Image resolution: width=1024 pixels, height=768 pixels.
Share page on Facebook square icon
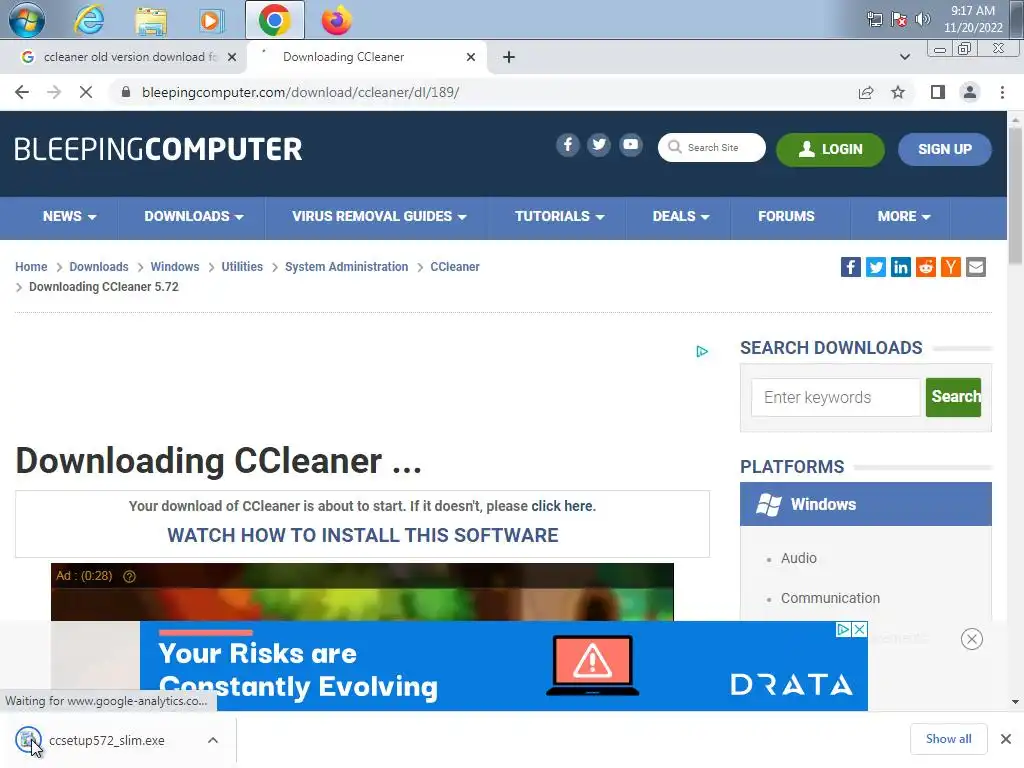tap(850, 267)
